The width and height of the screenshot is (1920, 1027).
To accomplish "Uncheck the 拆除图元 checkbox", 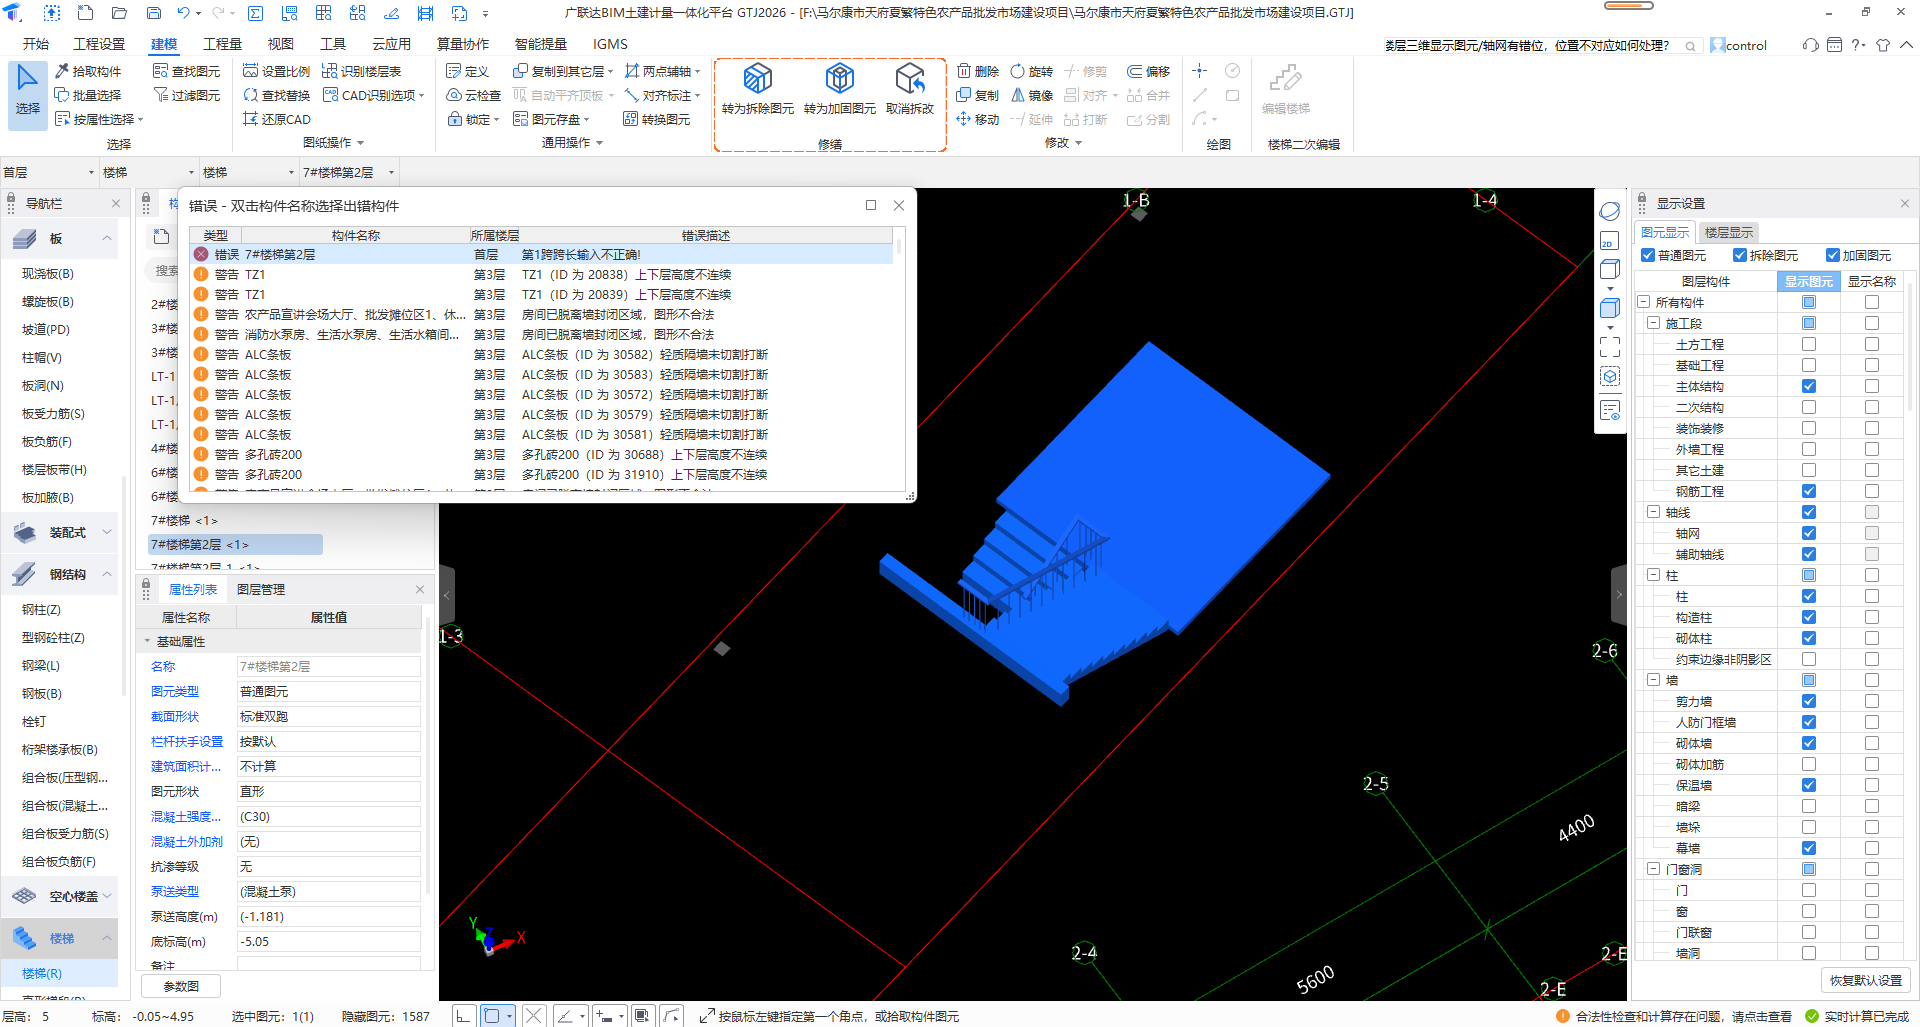I will click(1739, 255).
